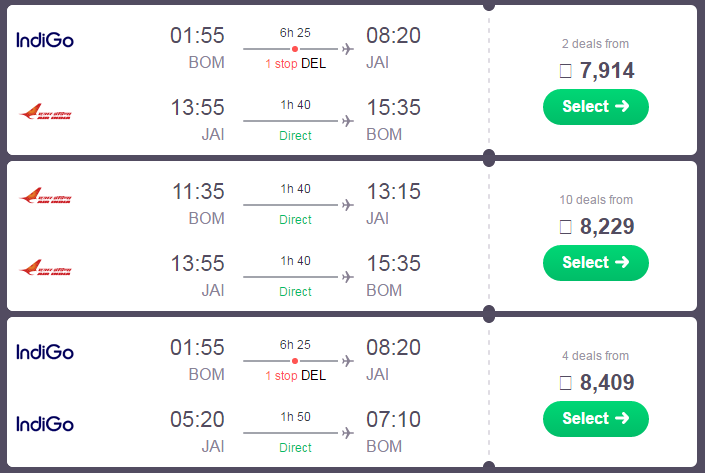
Task: Click IndiGo logo on the 7,914 itinerary
Action: tap(45, 40)
